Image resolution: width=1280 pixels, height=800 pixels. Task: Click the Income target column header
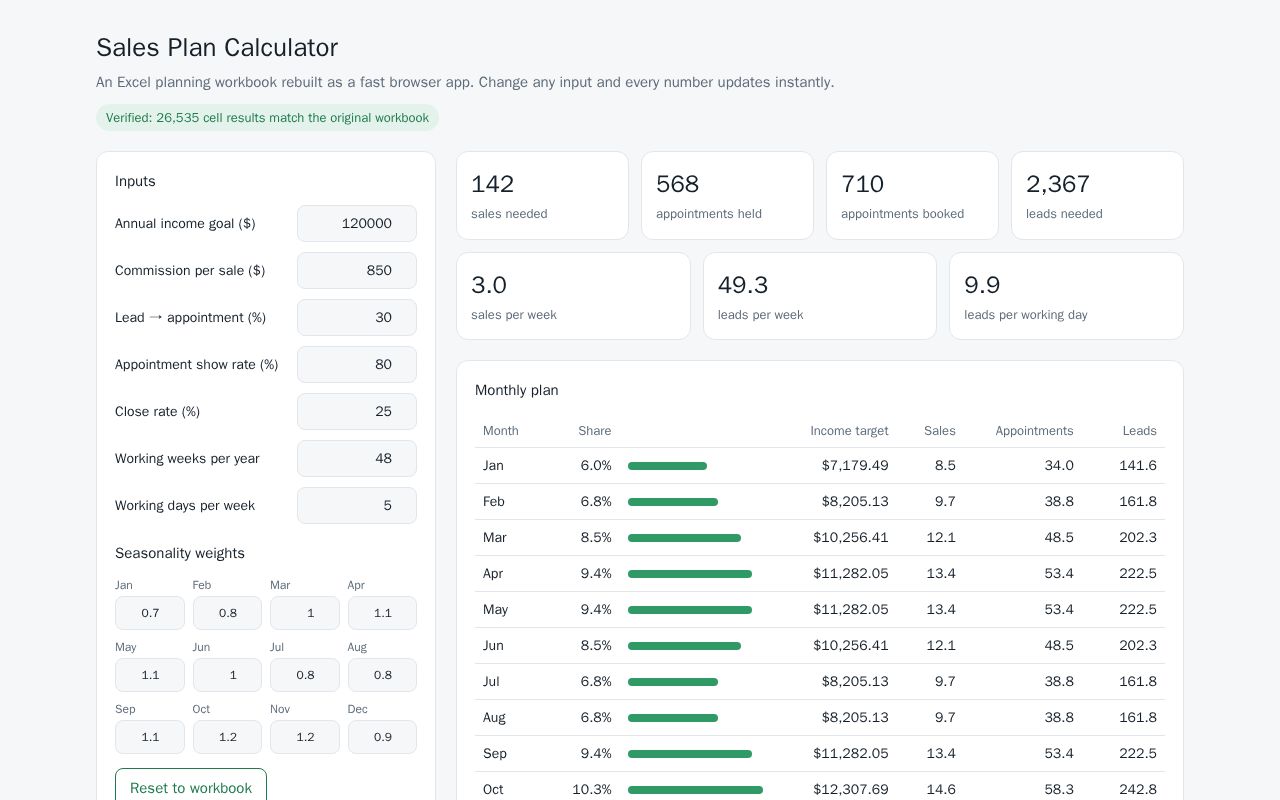(x=849, y=431)
